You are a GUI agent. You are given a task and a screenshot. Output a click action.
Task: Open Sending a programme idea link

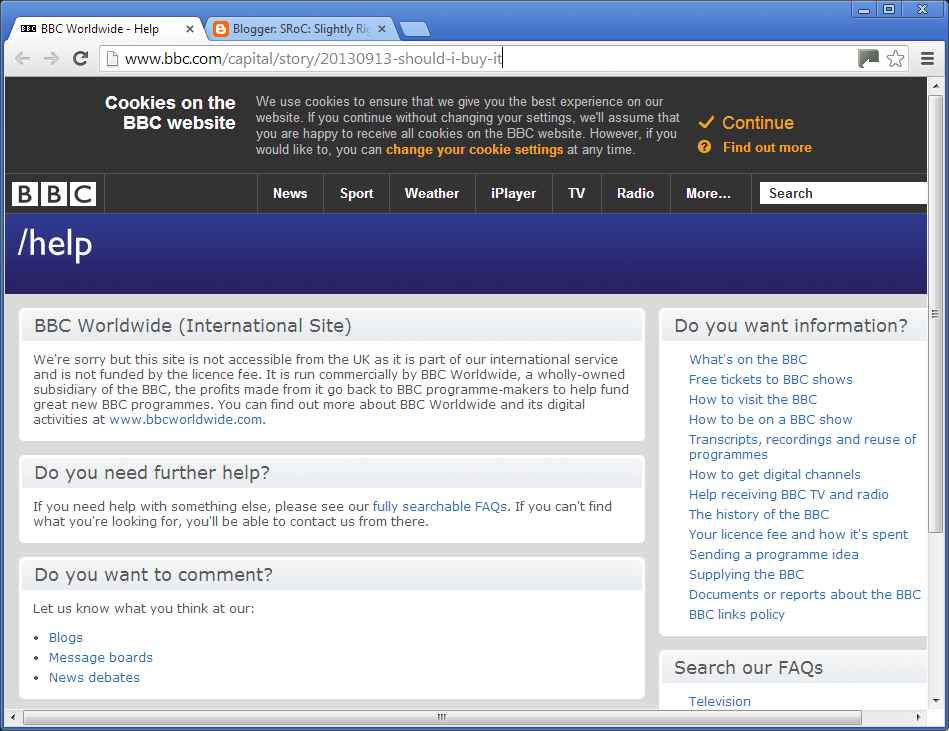pos(773,554)
